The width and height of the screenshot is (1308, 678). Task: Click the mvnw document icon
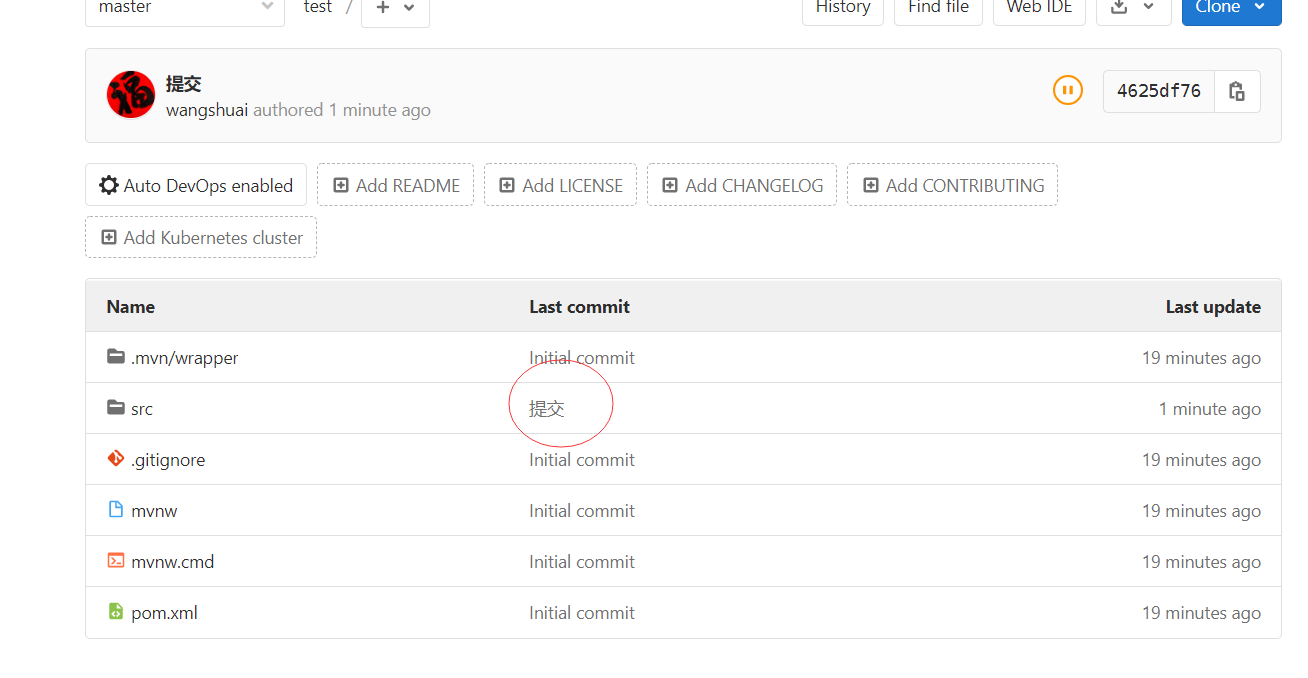point(116,509)
